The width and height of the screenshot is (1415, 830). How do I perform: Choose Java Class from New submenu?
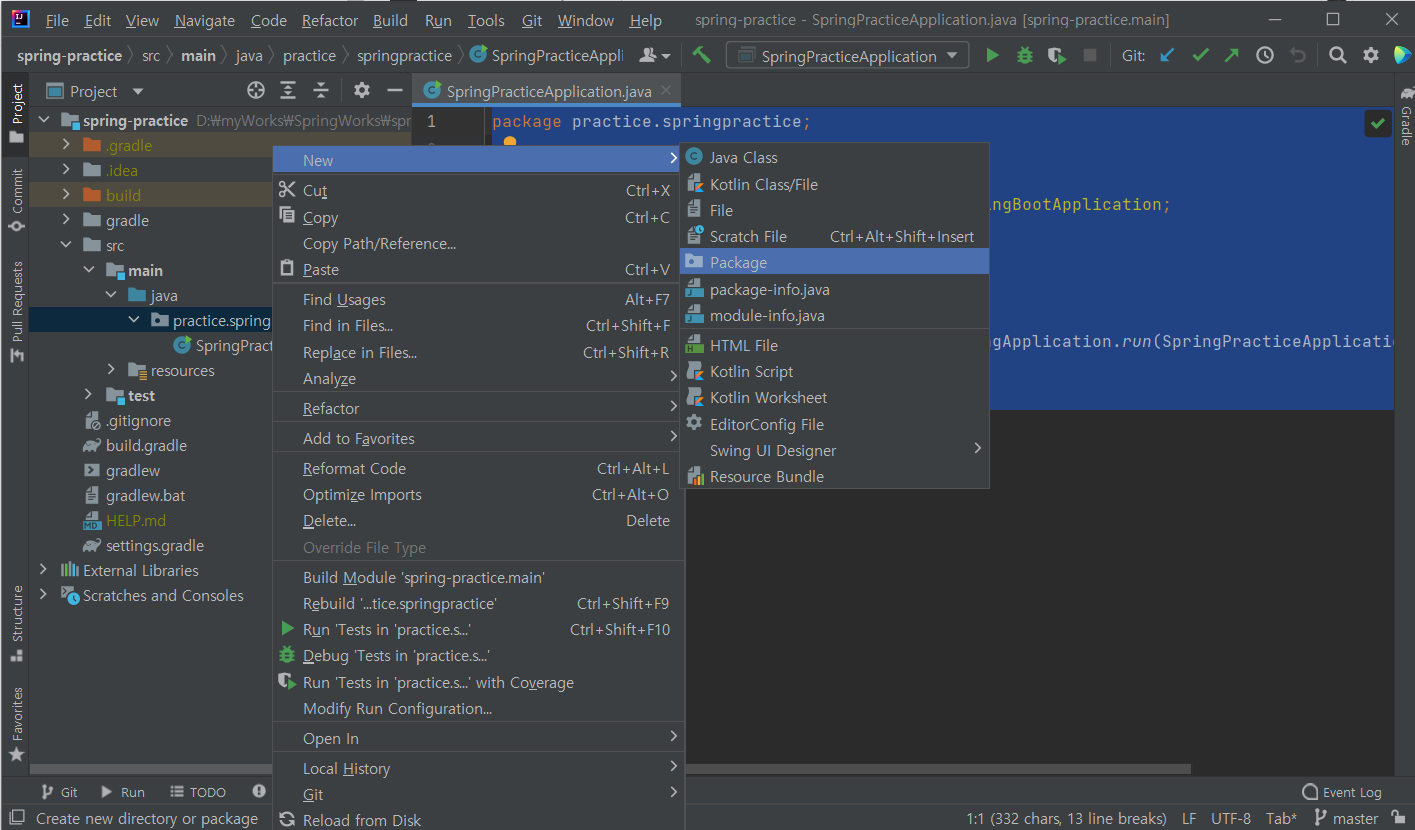point(834,157)
